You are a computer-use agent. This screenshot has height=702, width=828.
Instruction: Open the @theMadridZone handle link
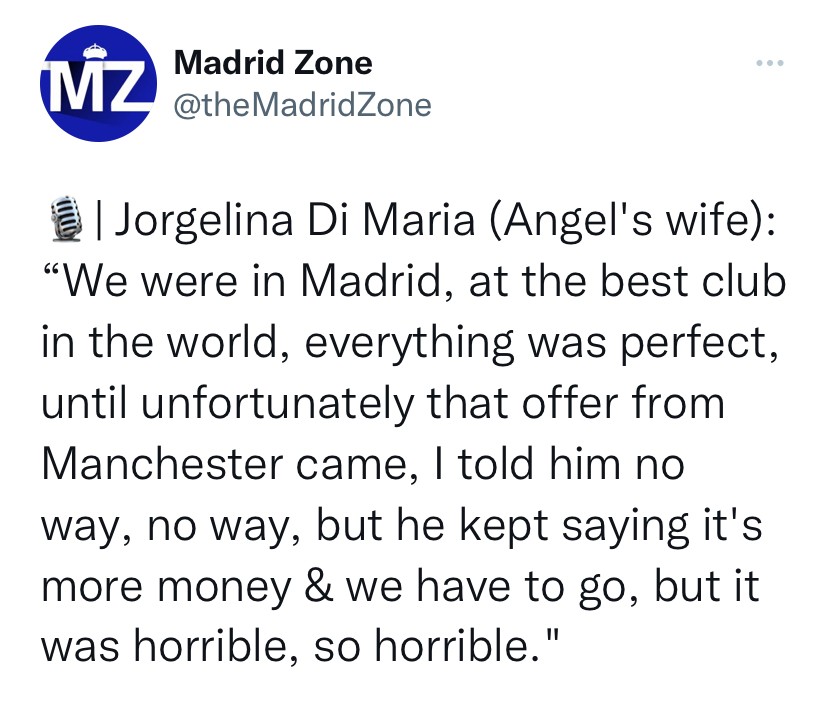click(x=302, y=103)
